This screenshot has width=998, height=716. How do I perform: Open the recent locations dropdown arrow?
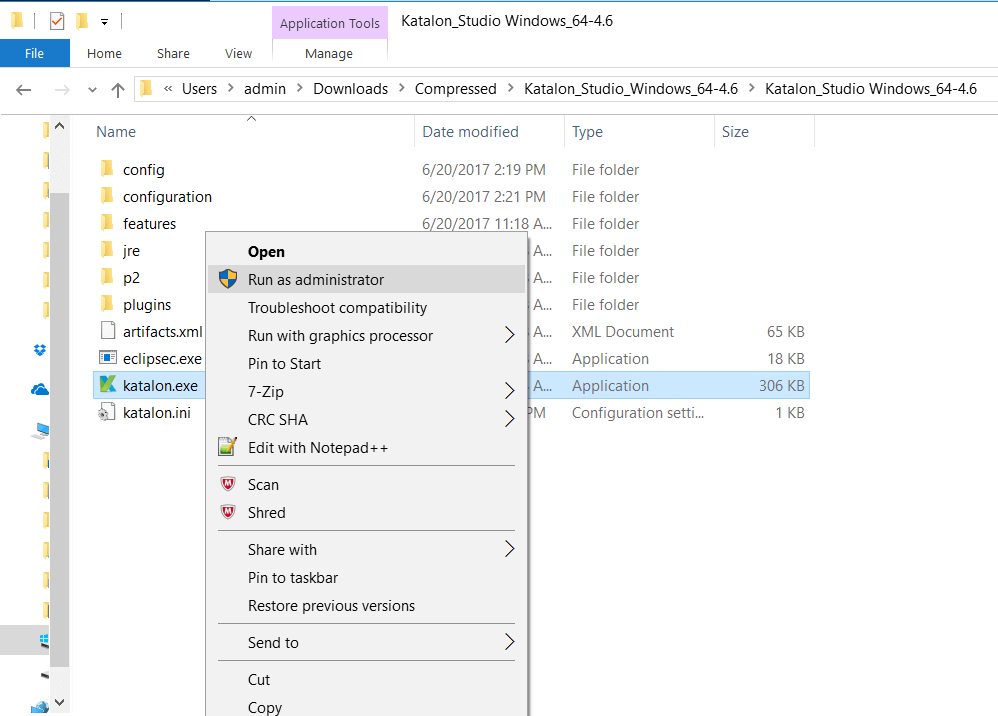tap(92, 90)
